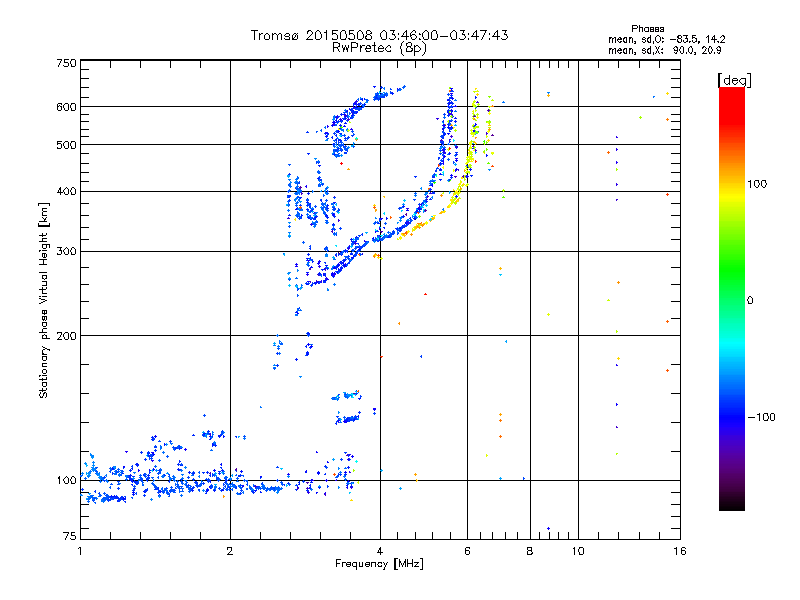
Task: Click the 'Frequency [MHz]' axis label
Action: point(379,564)
